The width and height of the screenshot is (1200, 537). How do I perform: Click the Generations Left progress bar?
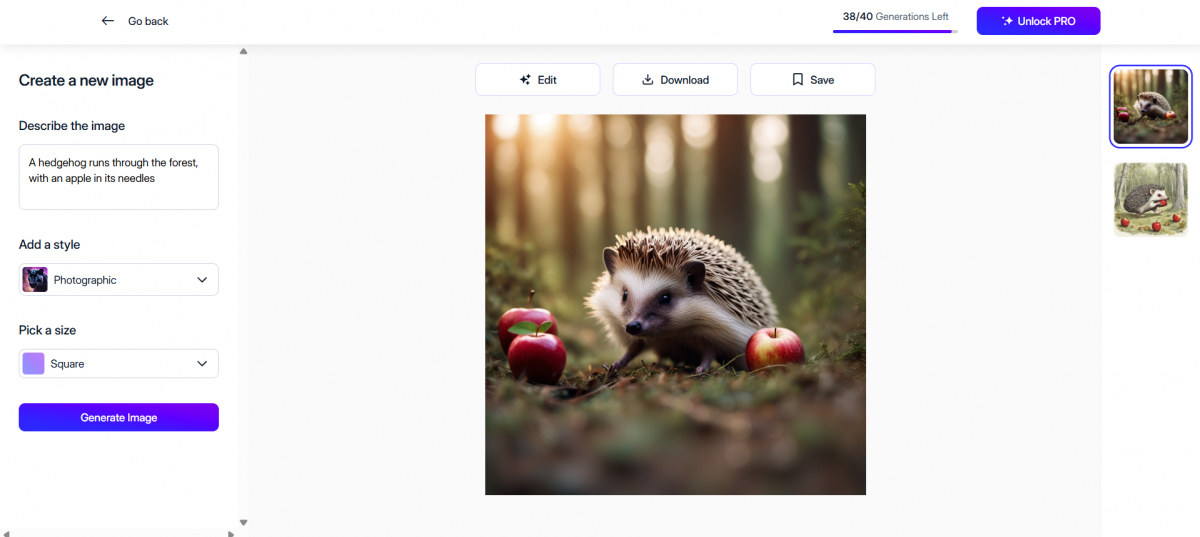(895, 31)
